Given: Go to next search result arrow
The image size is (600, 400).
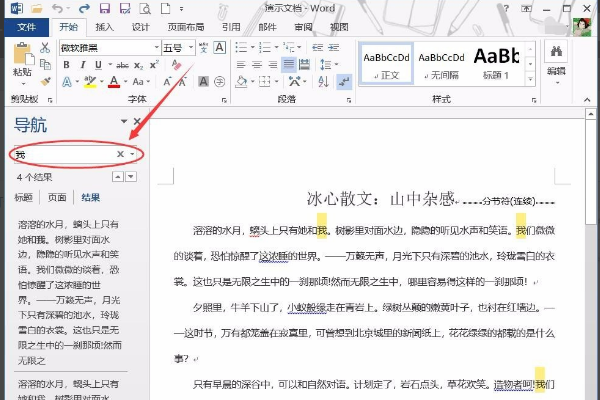Looking at the screenshot, I should 131,177.
